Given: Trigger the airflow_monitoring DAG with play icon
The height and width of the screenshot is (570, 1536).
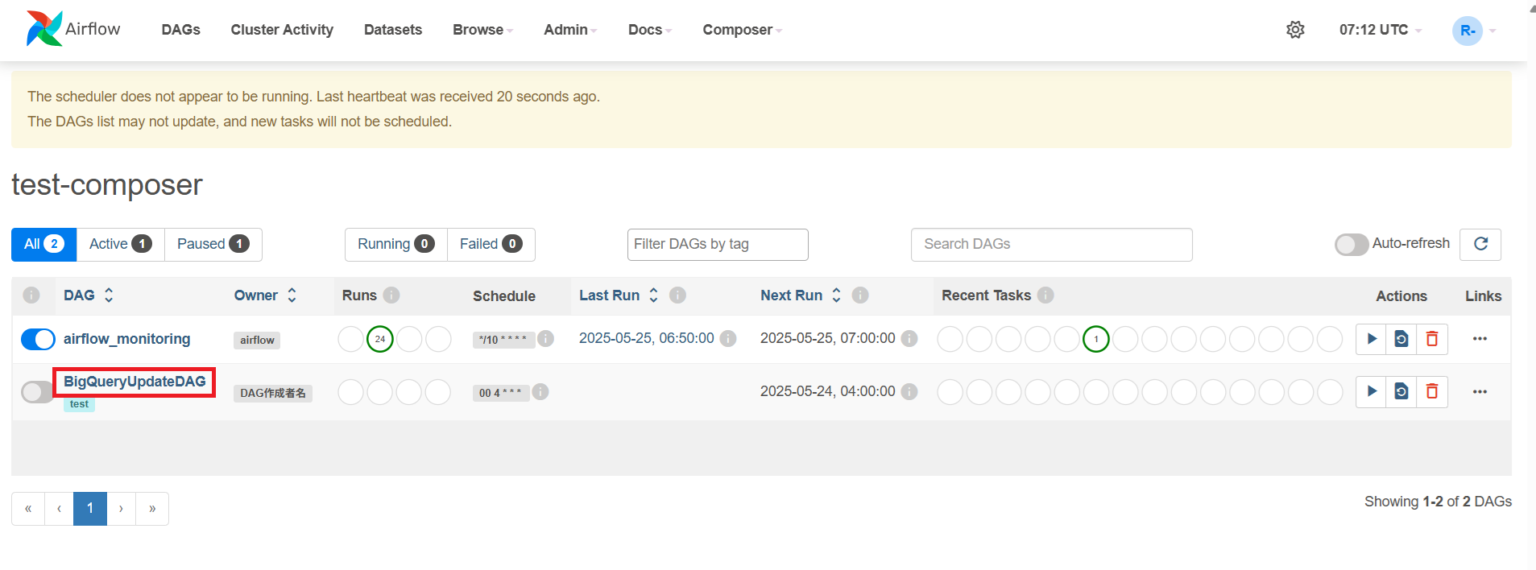Looking at the screenshot, I should tap(1371, 339).
